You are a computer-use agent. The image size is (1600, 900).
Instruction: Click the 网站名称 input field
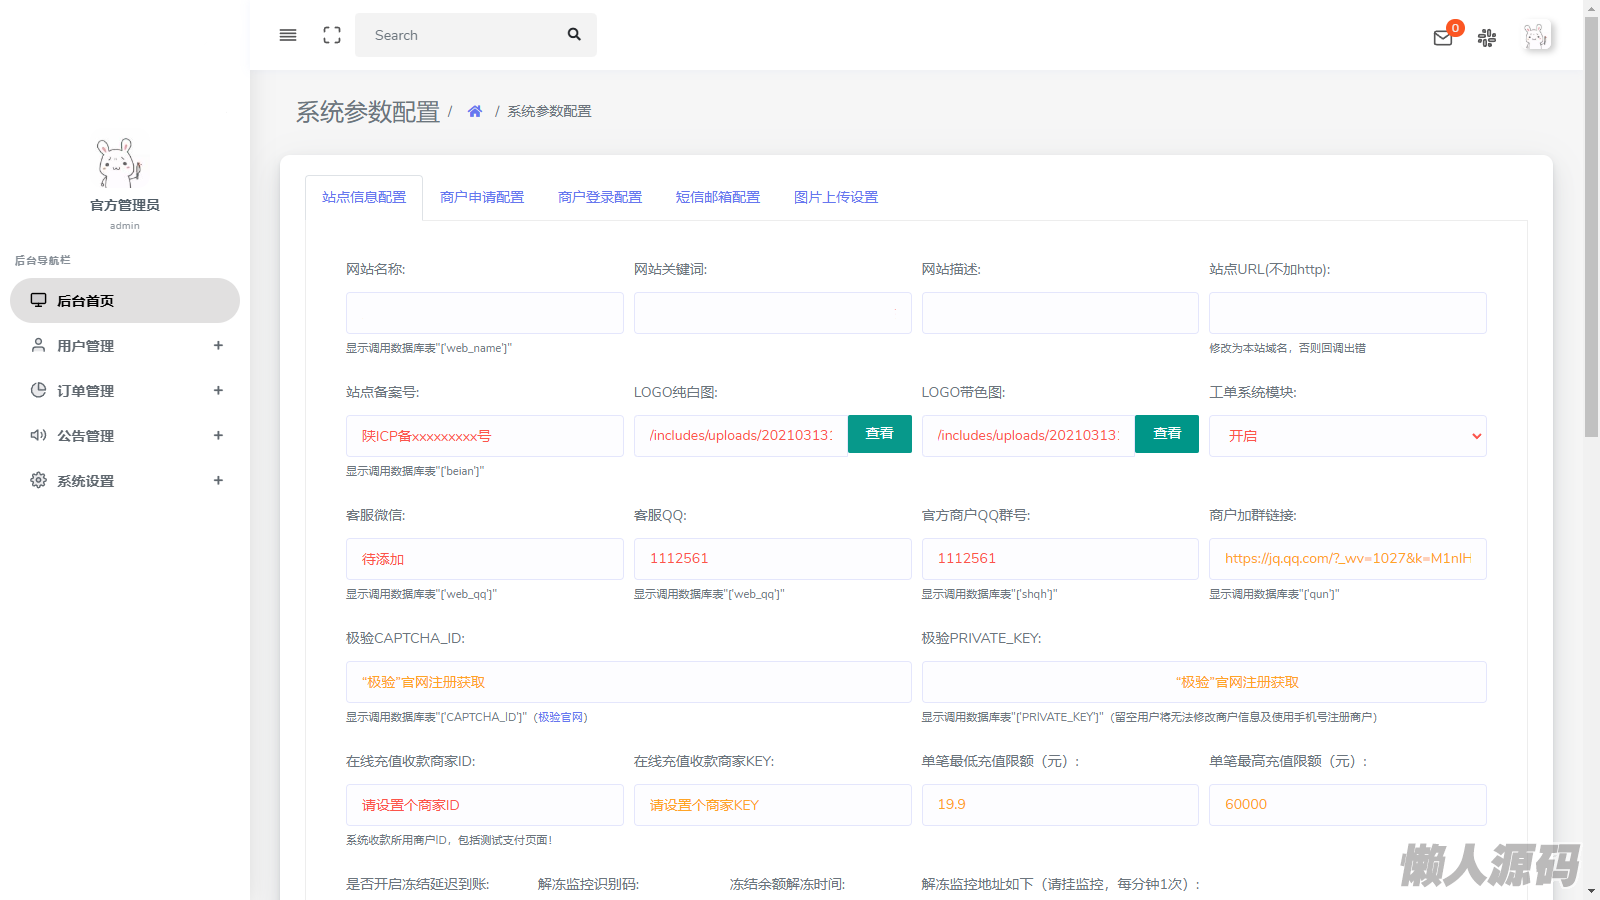pos(484,313)
